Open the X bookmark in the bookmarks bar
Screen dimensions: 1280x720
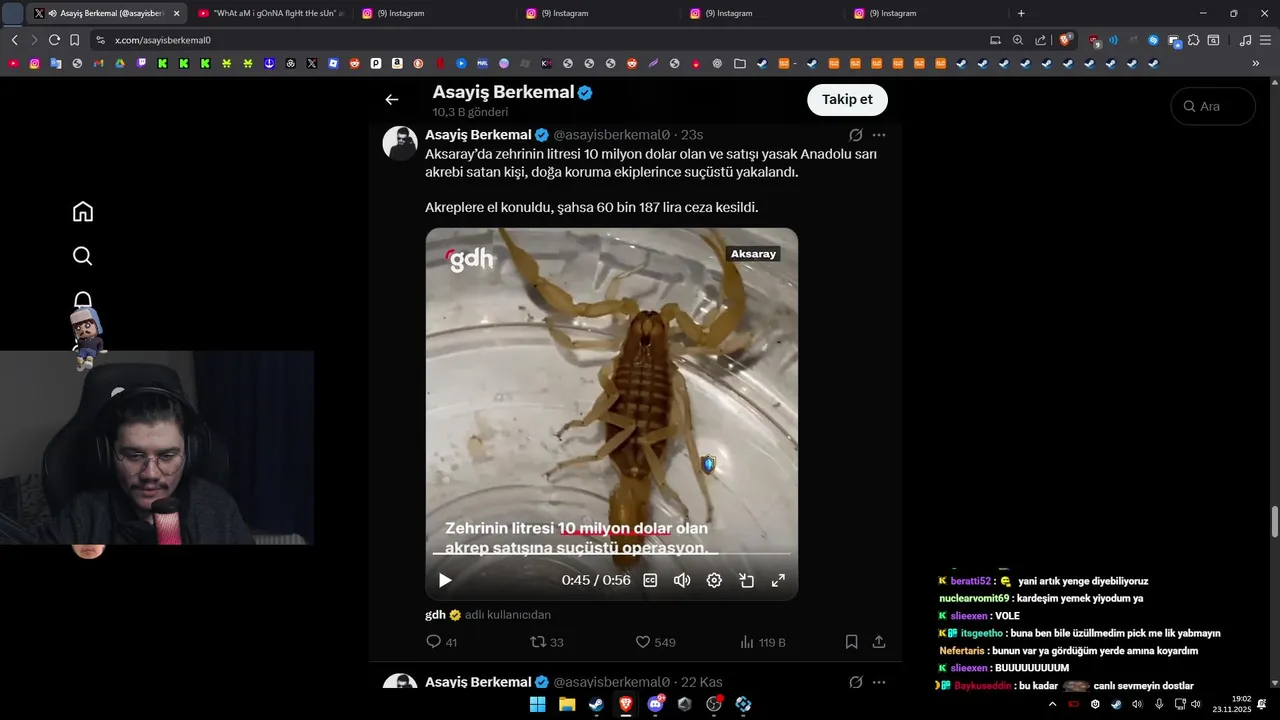(312, 63)
